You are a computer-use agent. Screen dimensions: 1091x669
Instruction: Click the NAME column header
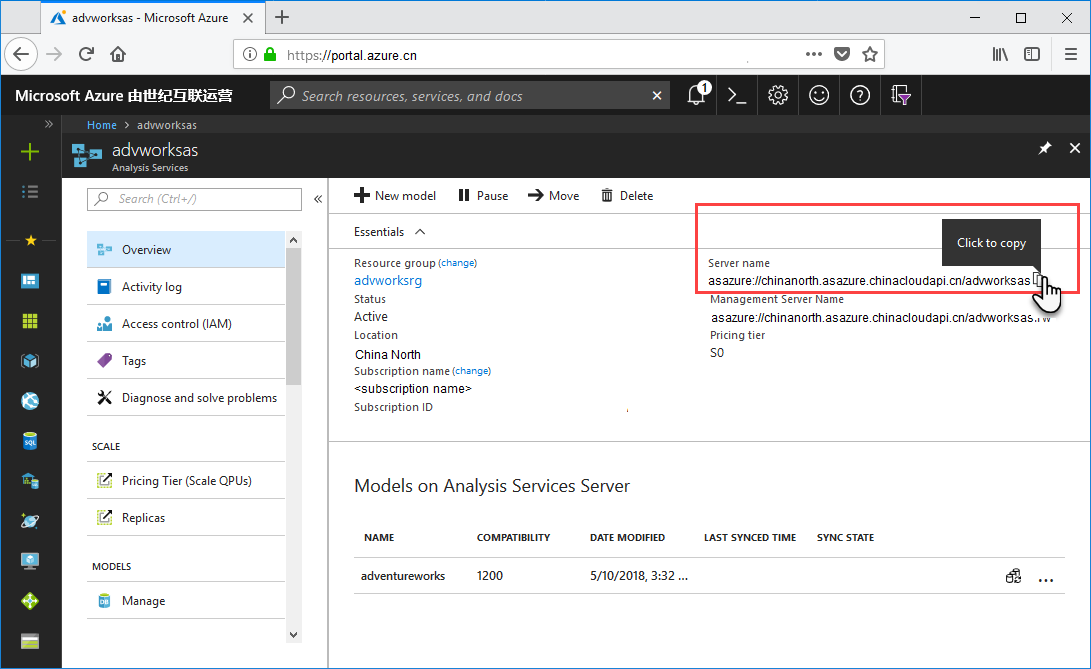(379, 537)
